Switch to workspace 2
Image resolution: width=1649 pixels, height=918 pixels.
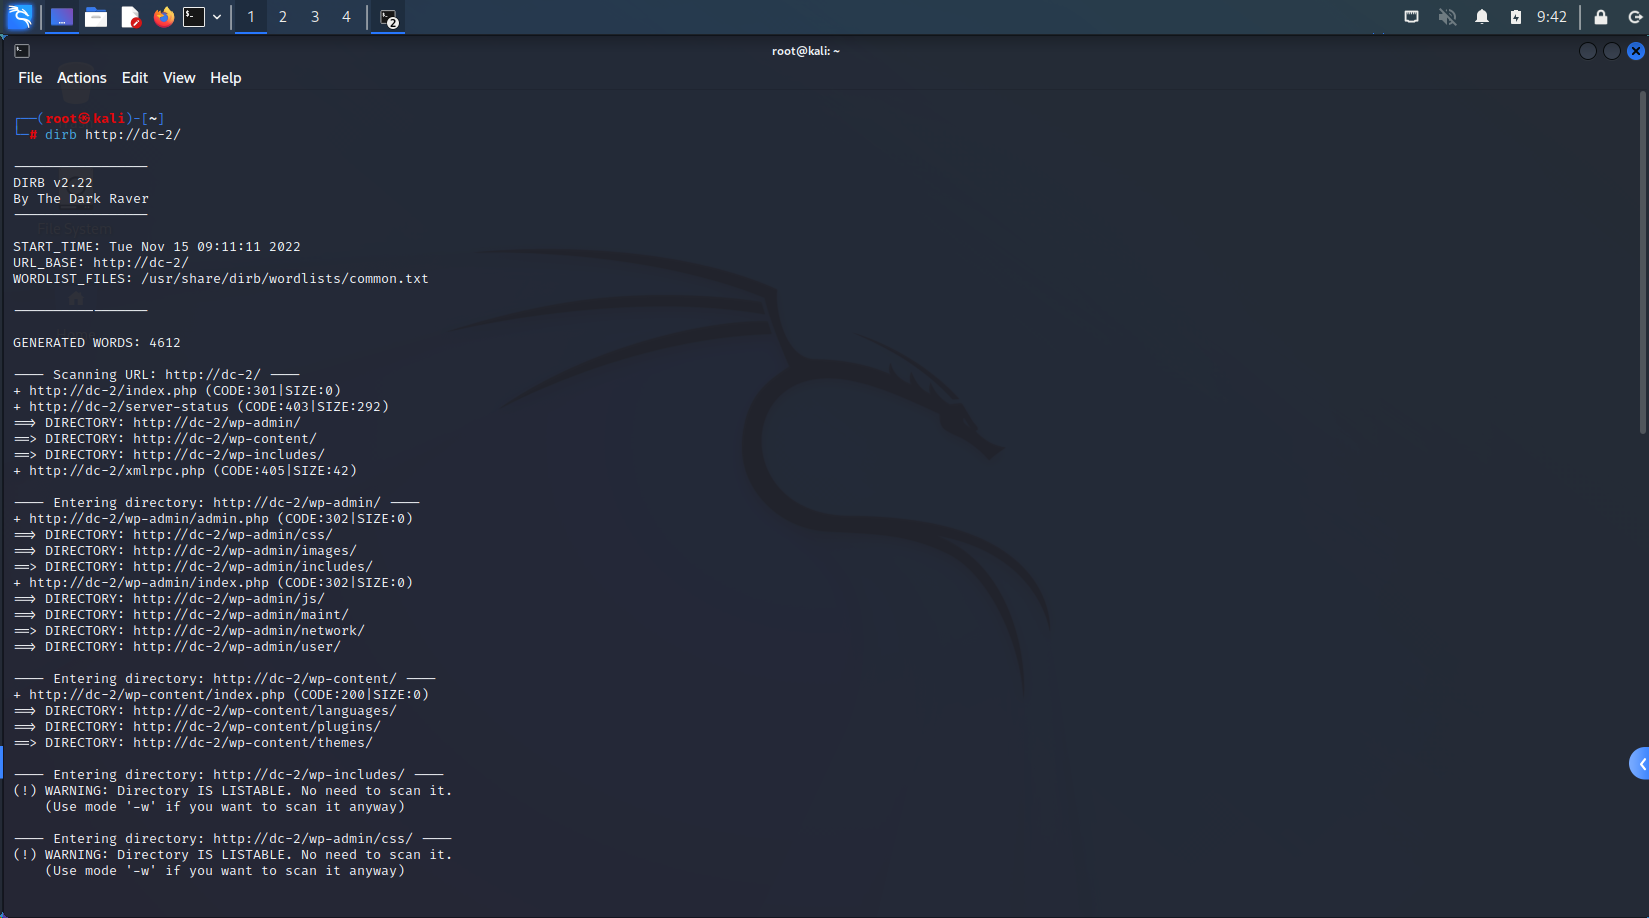283,17
